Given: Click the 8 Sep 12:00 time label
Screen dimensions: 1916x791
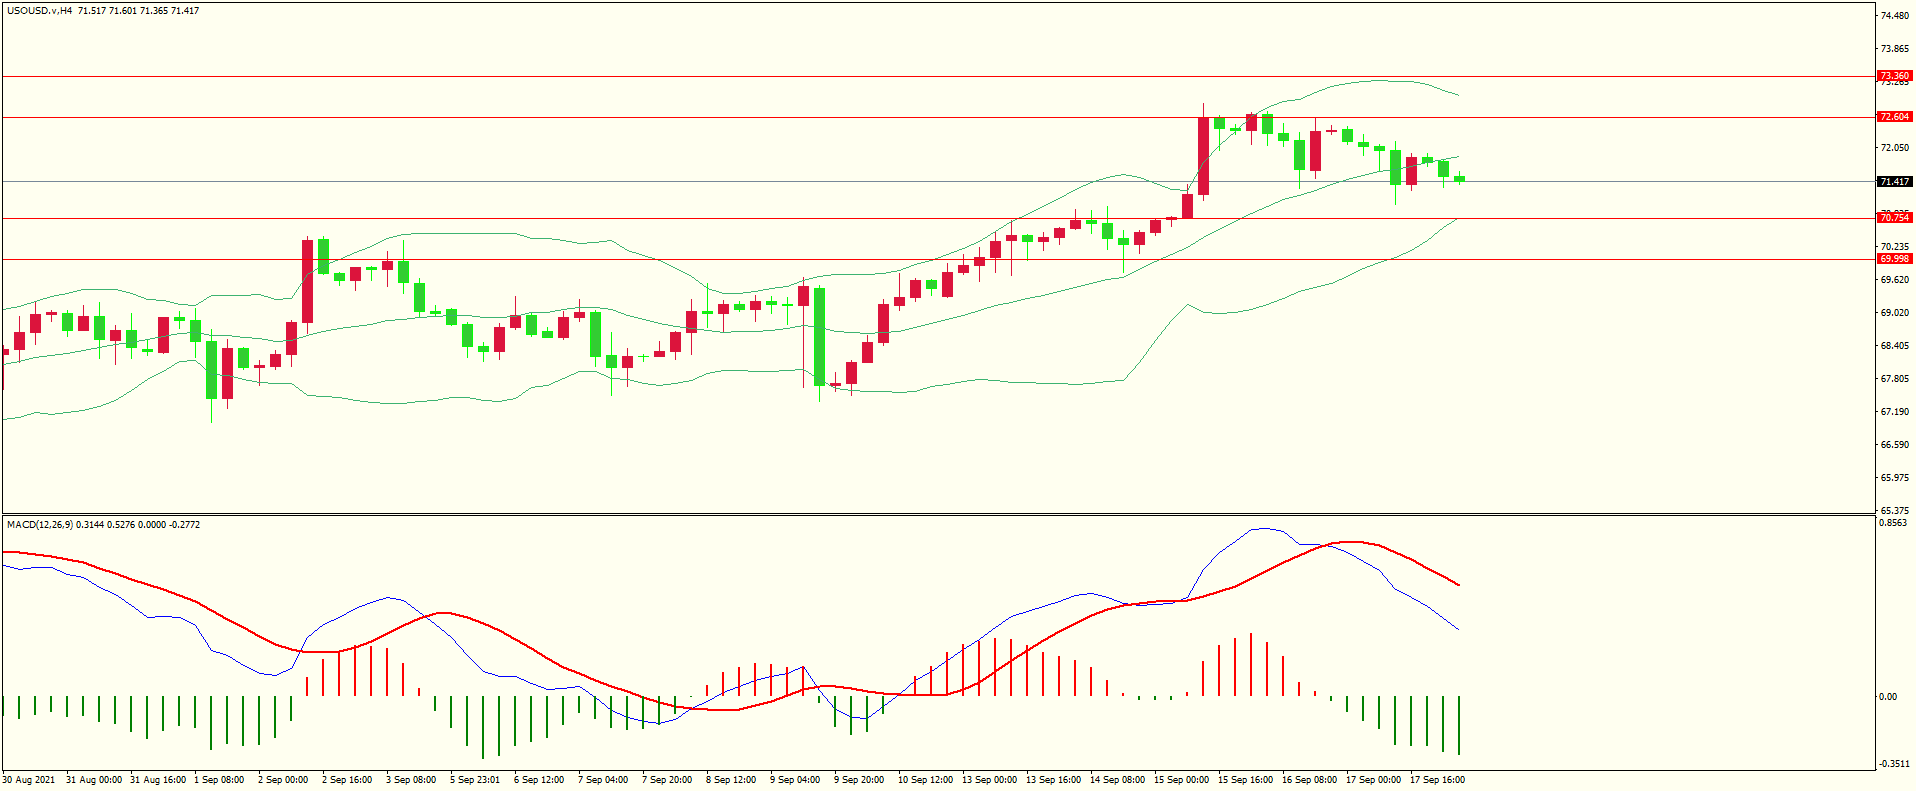Looking at the screenshot, I should tap(731, 780).
